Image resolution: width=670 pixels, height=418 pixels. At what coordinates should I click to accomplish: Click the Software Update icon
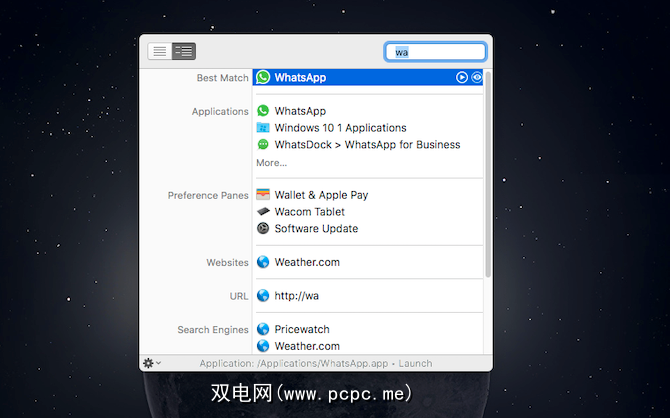263,228
